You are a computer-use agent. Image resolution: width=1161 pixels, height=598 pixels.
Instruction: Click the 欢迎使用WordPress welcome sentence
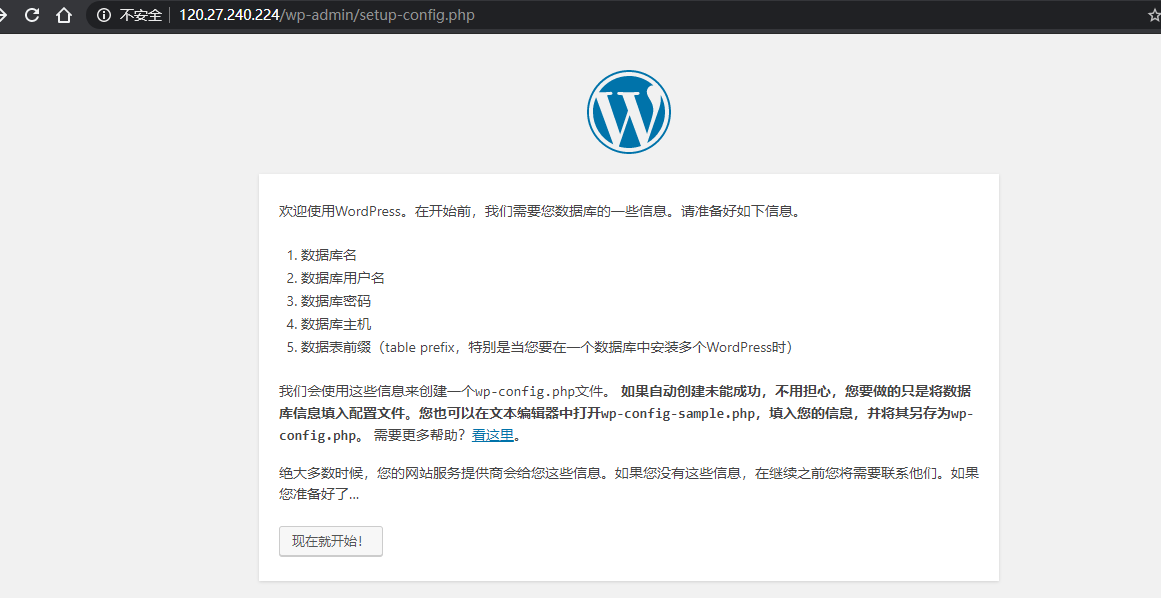point(540,212)
